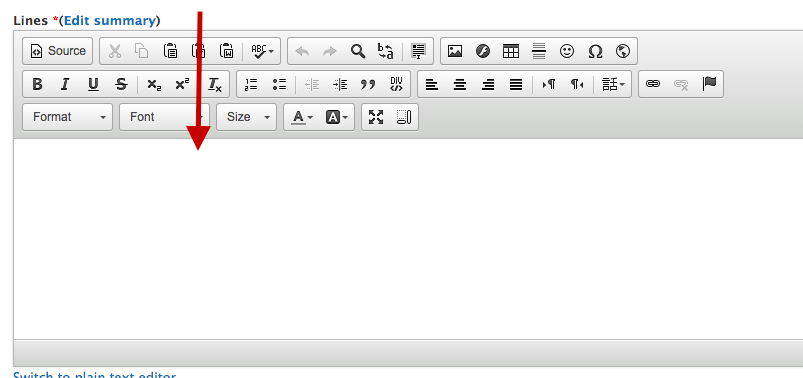This screenshot has height=378, width=803.
Task: Open the text color picker
Action: pos(302,117)
